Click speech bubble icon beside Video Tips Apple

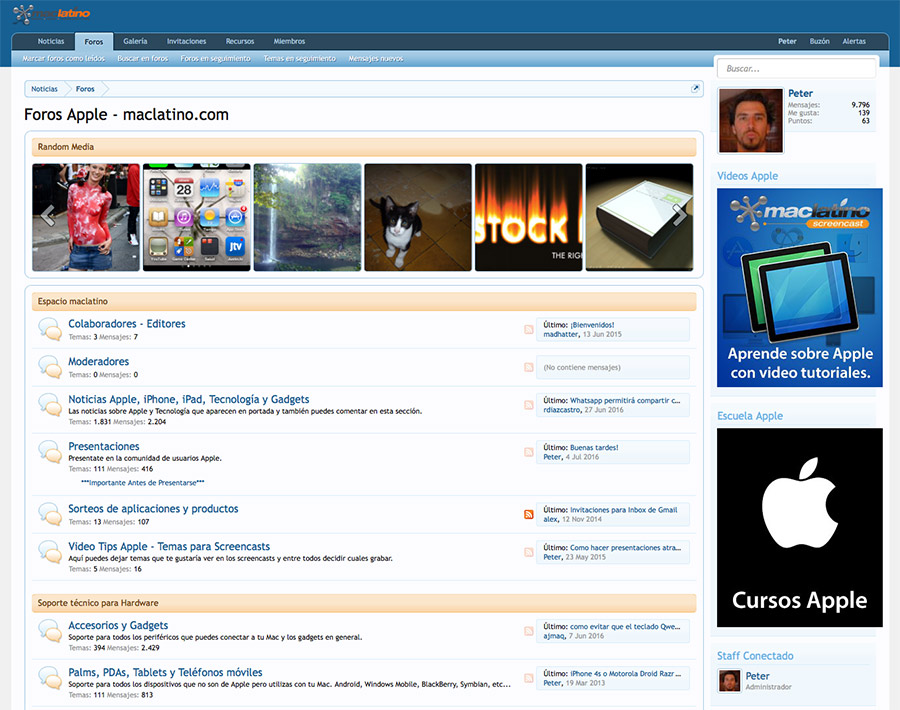51,552
